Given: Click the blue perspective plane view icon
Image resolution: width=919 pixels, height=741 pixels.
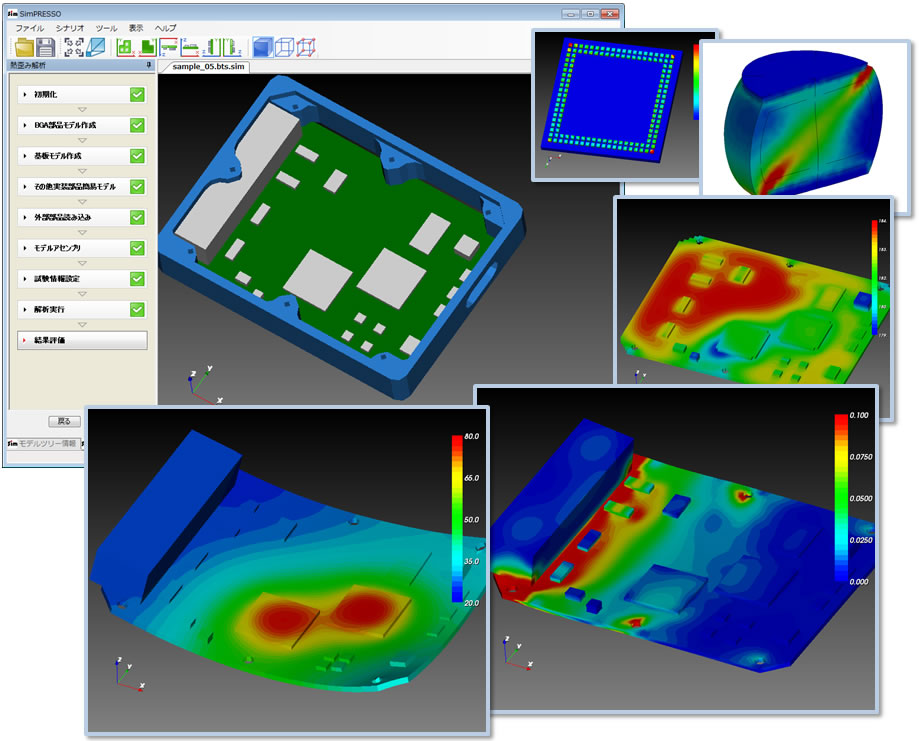Looking at the screenshot, I should pyautogui.click(x=96, y=47).
